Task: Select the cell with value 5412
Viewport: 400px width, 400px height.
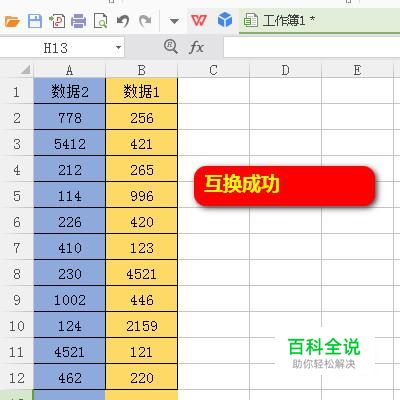Action: click(69, 144)
